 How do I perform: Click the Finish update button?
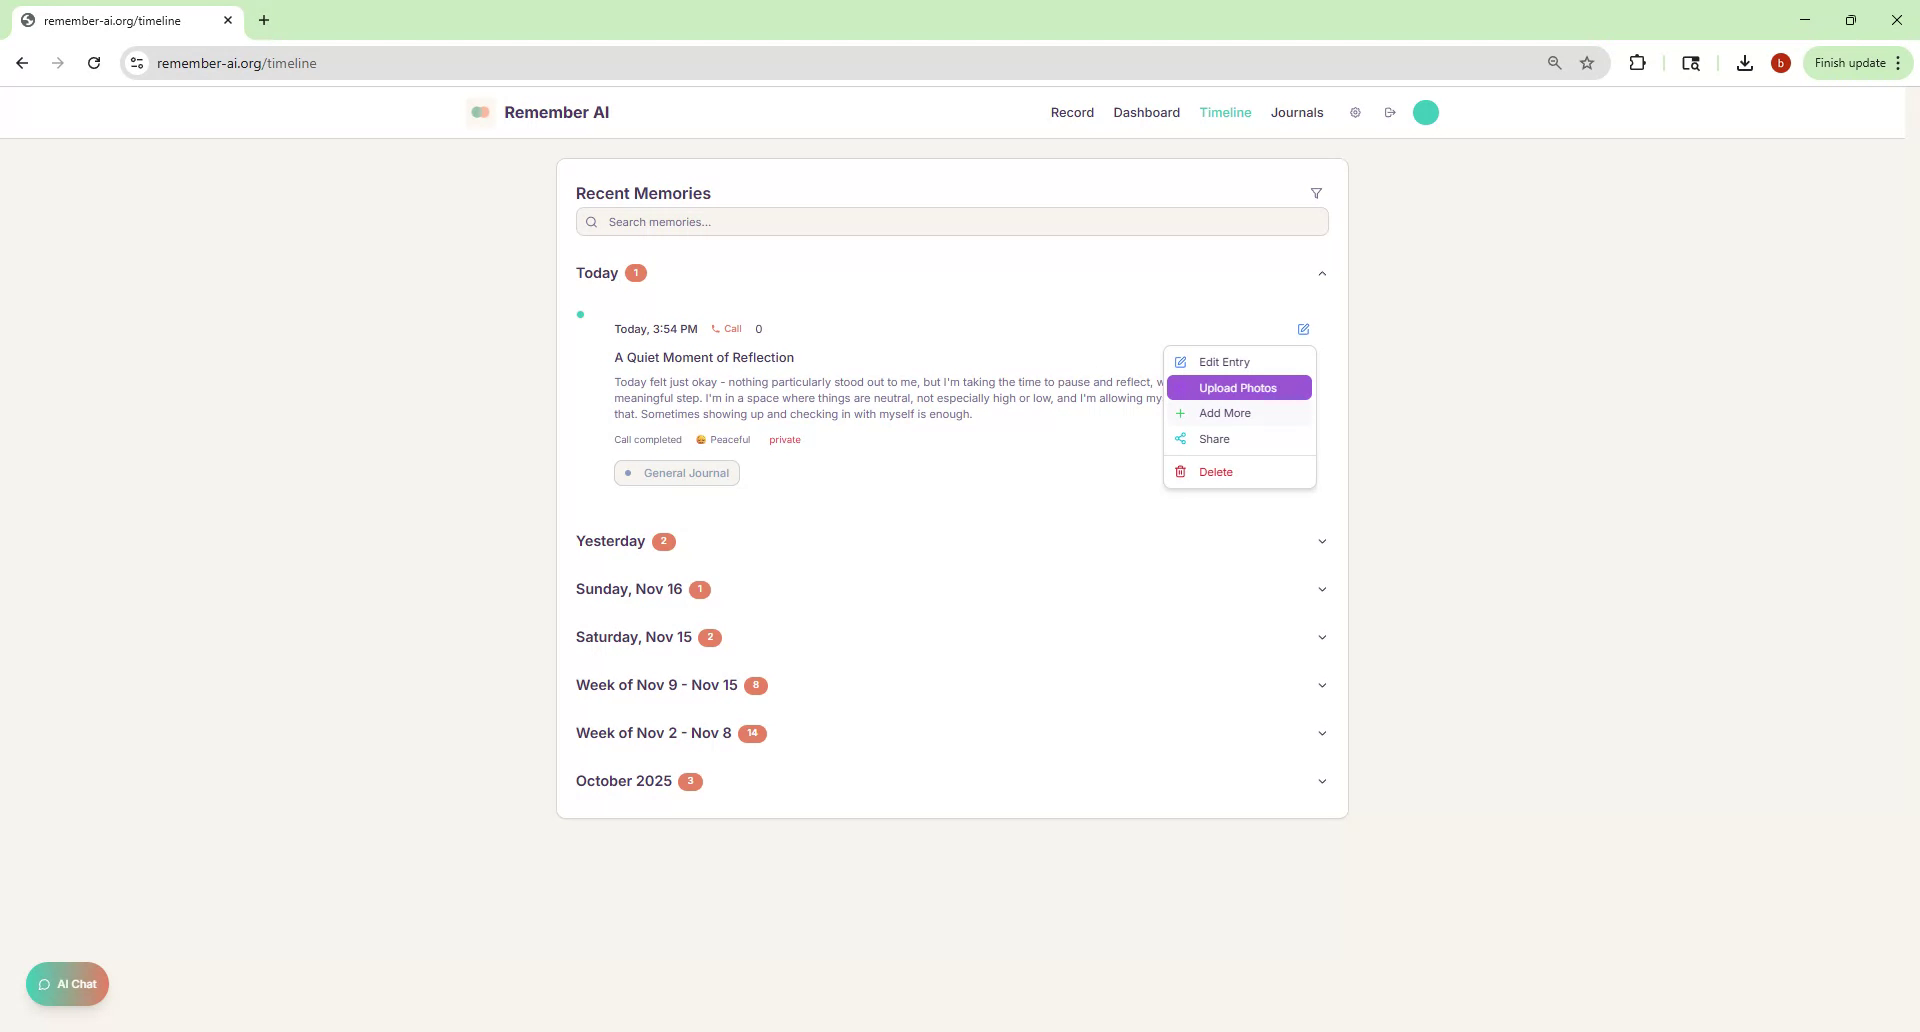point(1850,62)
